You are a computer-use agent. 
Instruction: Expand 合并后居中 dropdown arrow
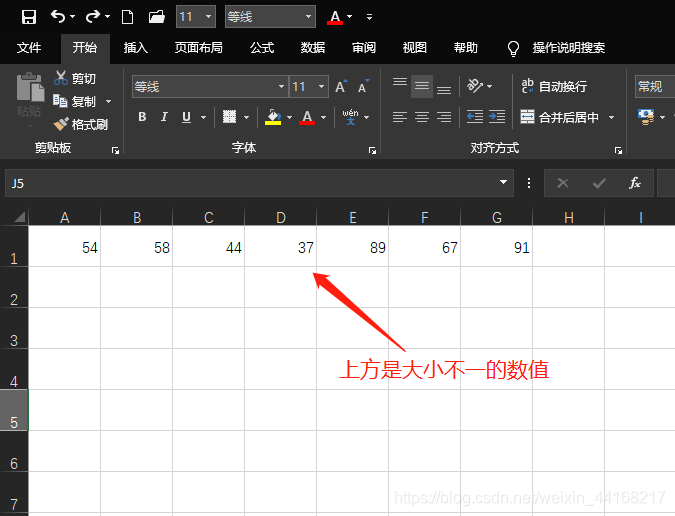[x=611, y=117]
